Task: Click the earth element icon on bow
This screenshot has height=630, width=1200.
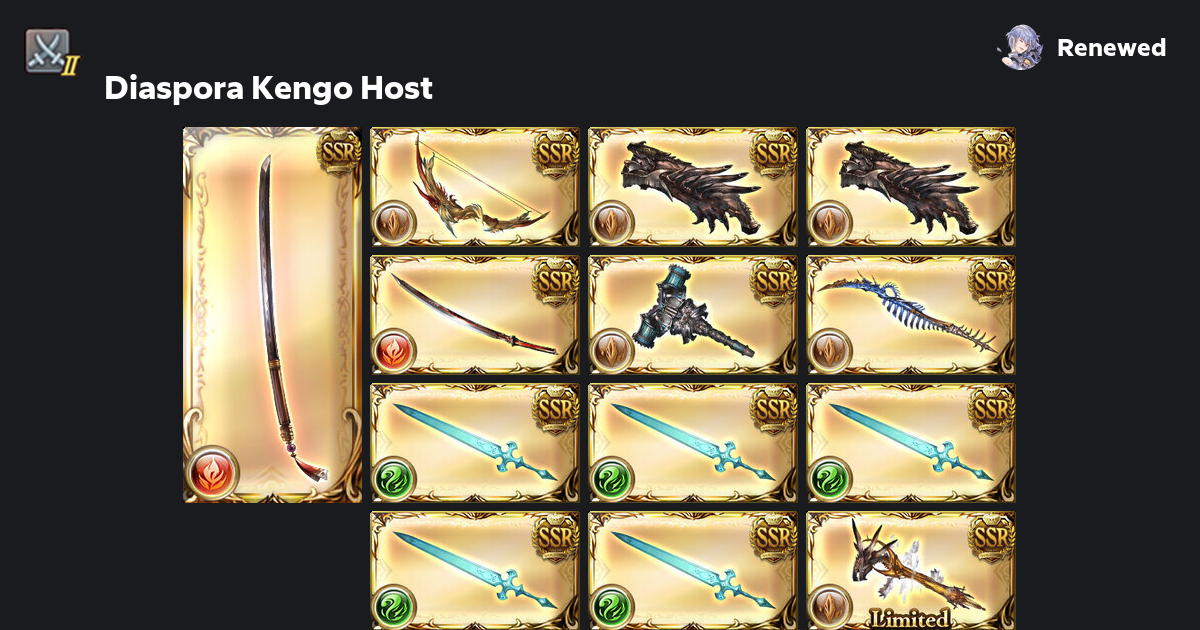Action: (x=394, y=223)
